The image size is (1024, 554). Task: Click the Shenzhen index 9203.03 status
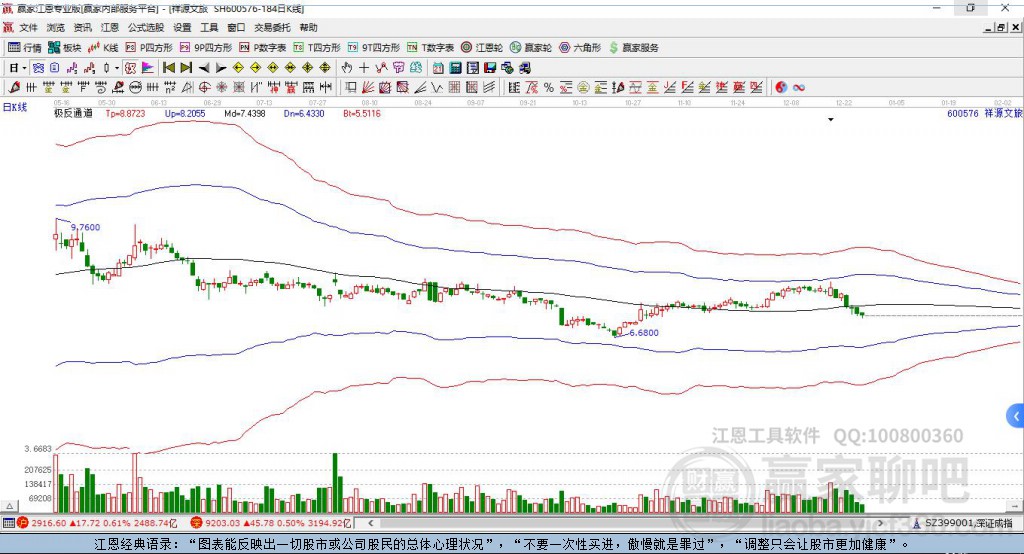coord(270,523)
